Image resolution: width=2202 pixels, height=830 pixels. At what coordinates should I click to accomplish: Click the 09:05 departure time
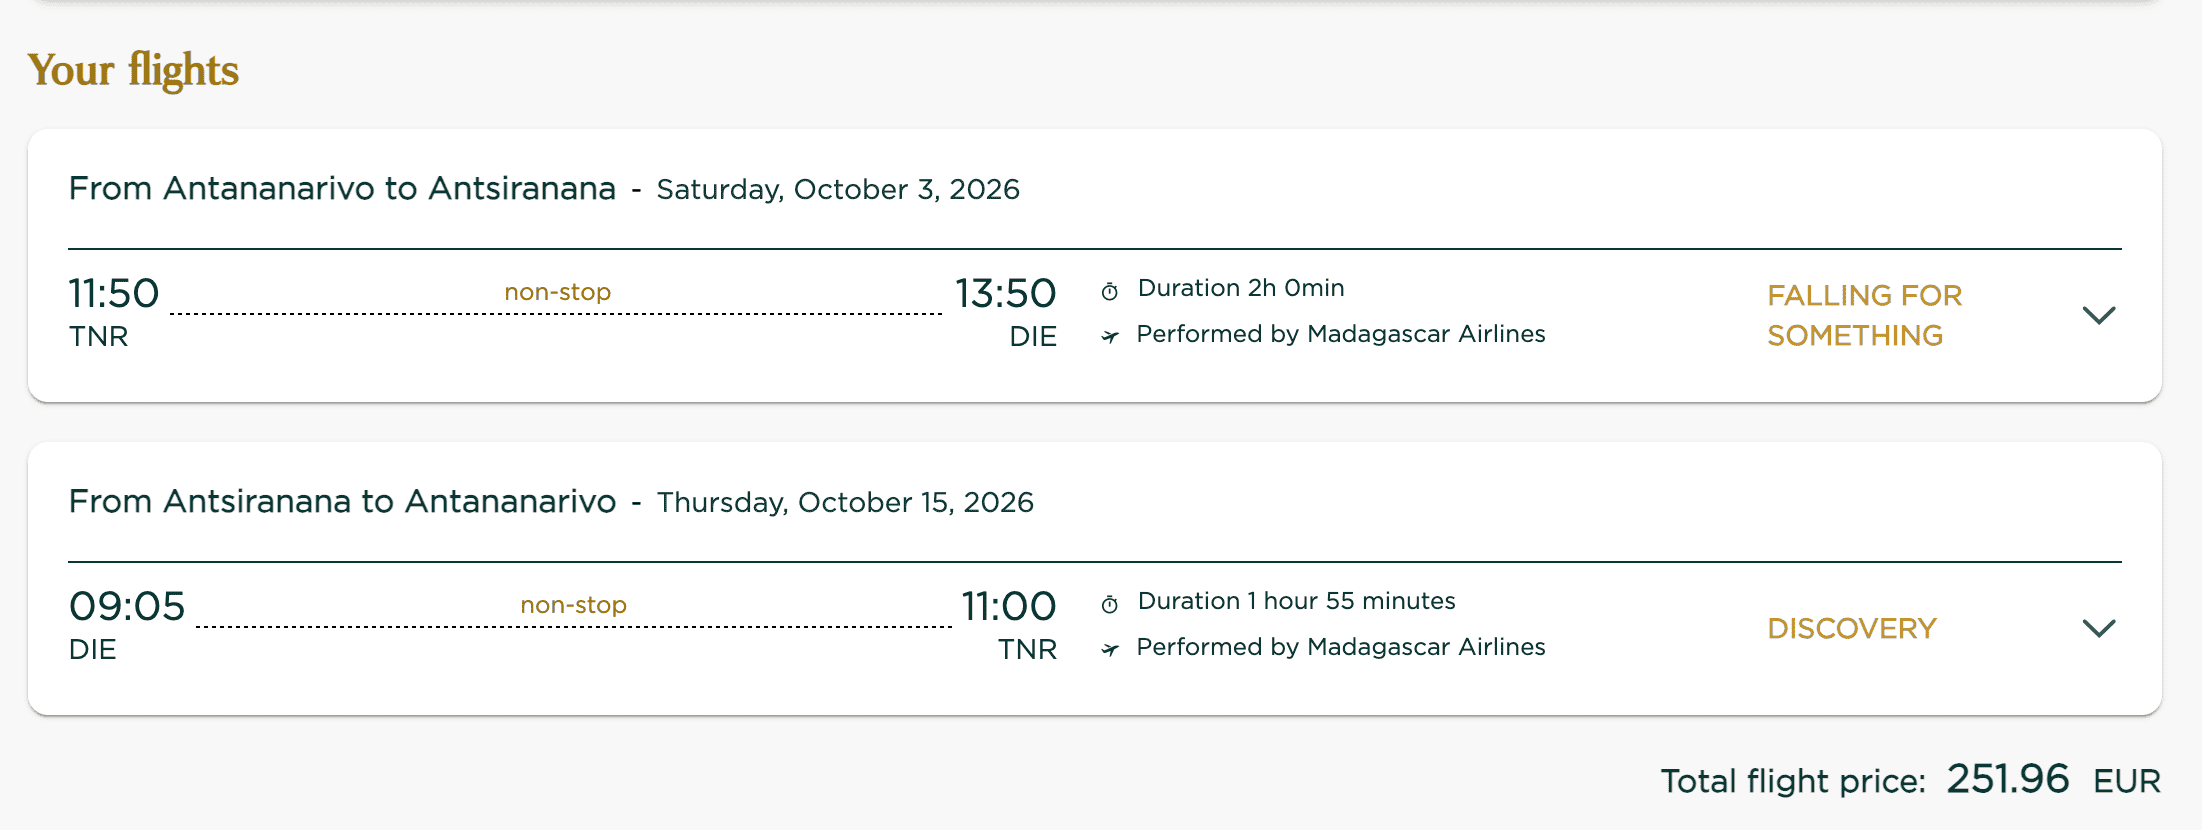click(127, 607)
